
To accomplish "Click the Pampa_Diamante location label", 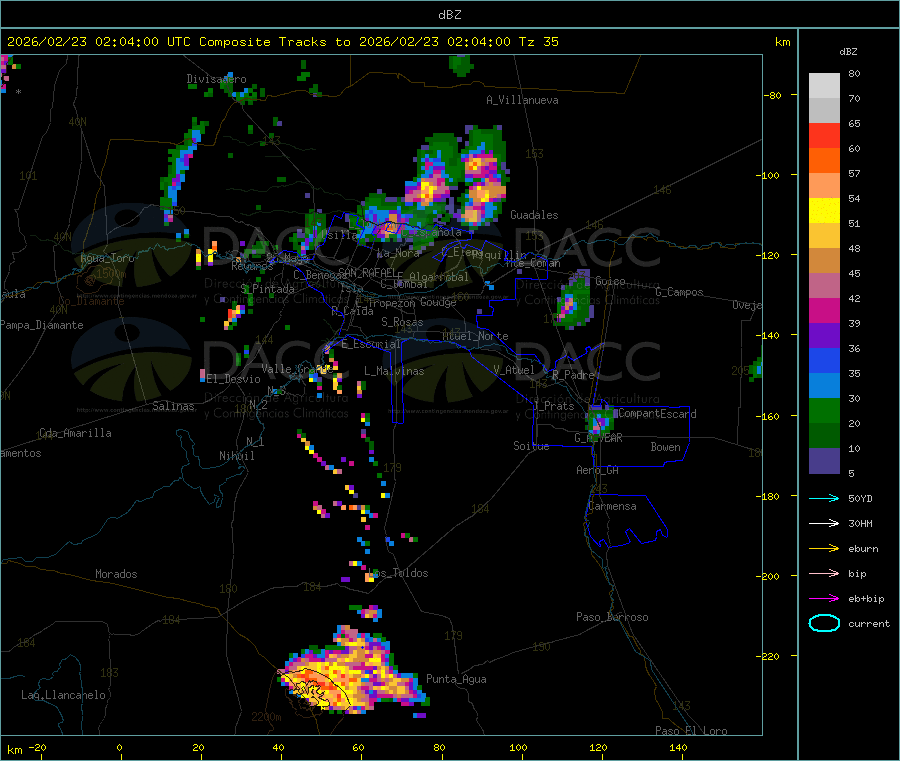I will click(42, 325).
